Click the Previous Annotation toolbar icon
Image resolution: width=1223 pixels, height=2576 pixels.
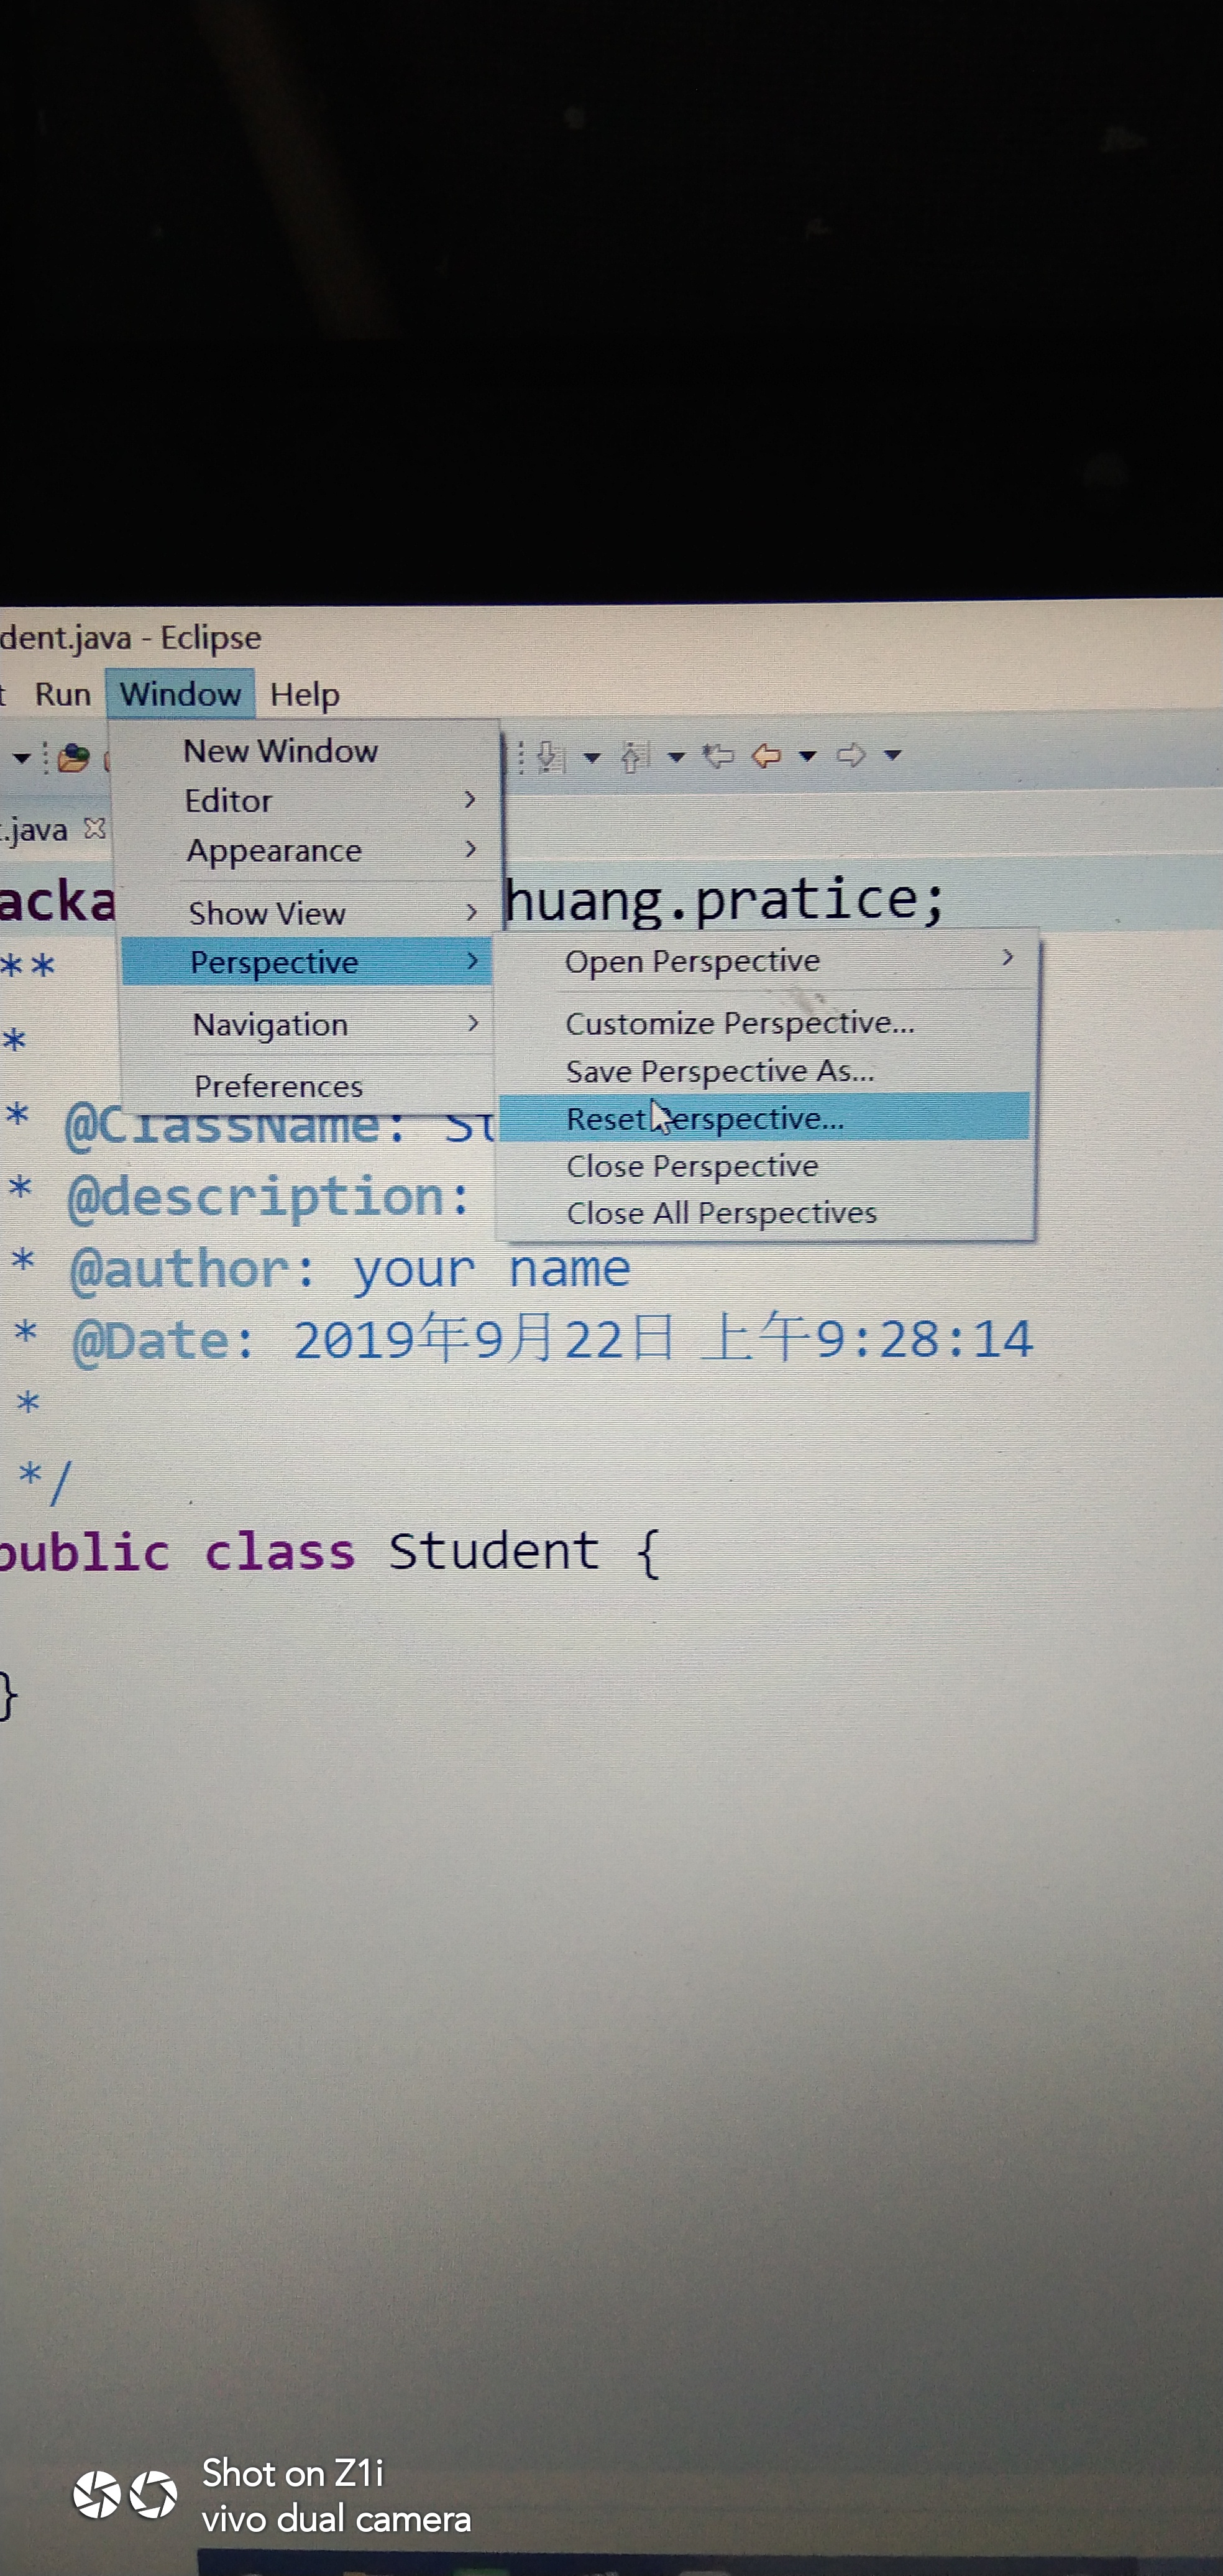636,757
